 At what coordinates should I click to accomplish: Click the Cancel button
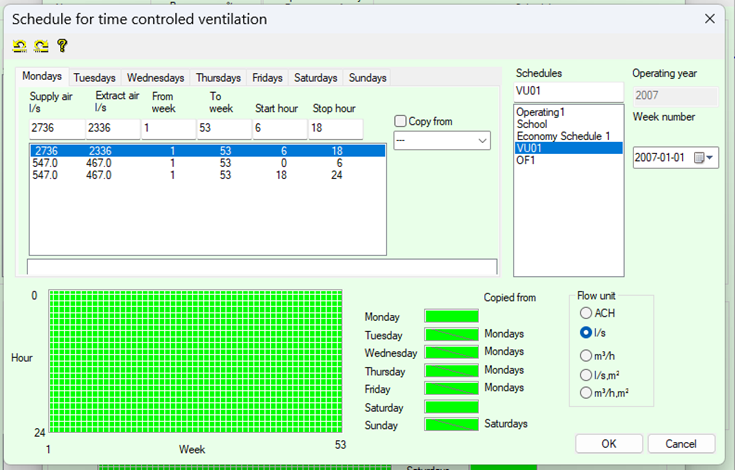point(681,443)
